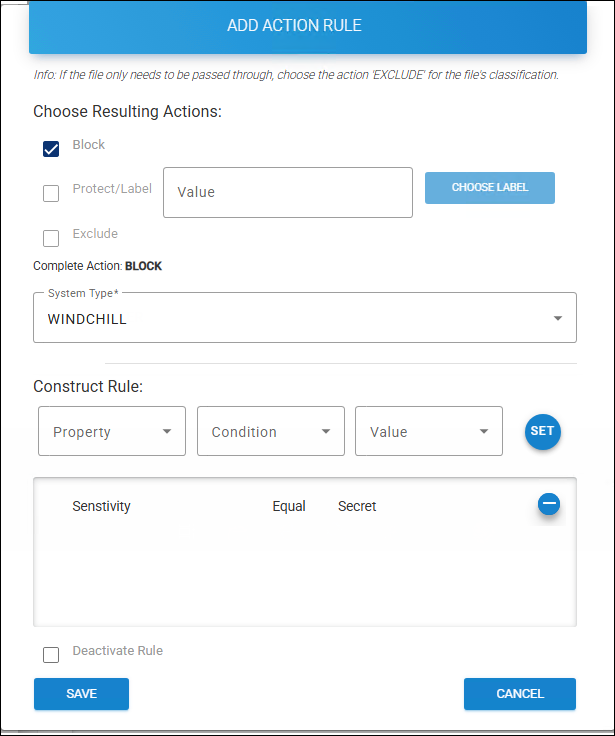Tick the Exclude checkbox
Screen dimensions: 615x736
pos(51,238)
